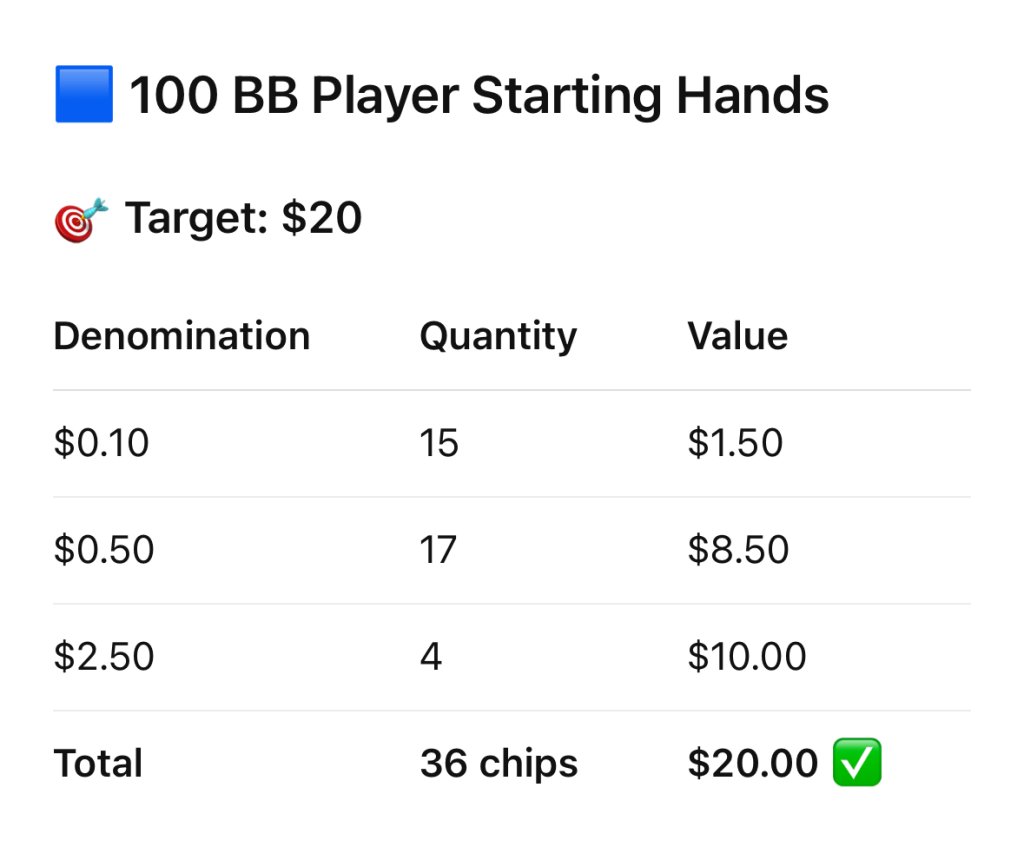The height and width of the screenshot is (847, 1024).
Task: Click the $20.00 total value
Action: [x=752, y=764]
